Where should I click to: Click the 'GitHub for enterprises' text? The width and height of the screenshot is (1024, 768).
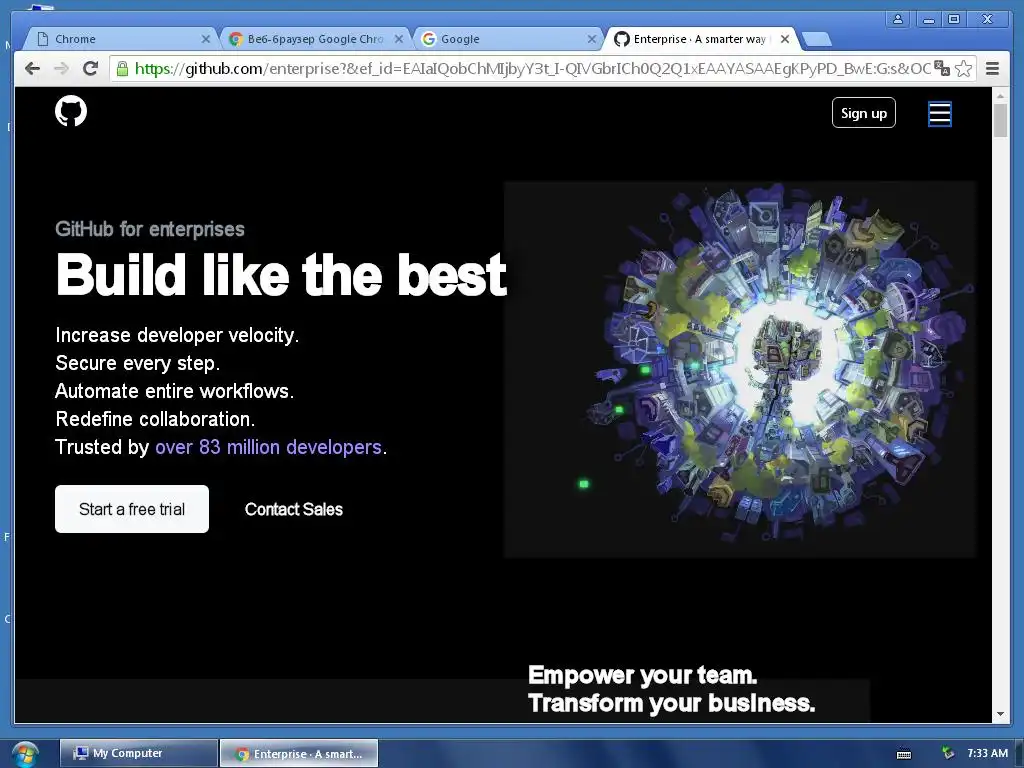point(150,229)
